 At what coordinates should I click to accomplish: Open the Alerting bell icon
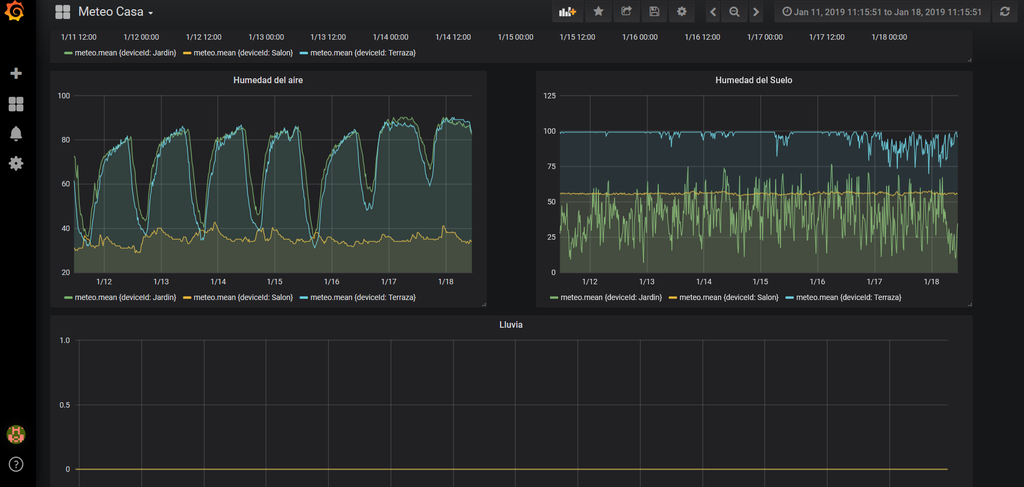[16, 134]
